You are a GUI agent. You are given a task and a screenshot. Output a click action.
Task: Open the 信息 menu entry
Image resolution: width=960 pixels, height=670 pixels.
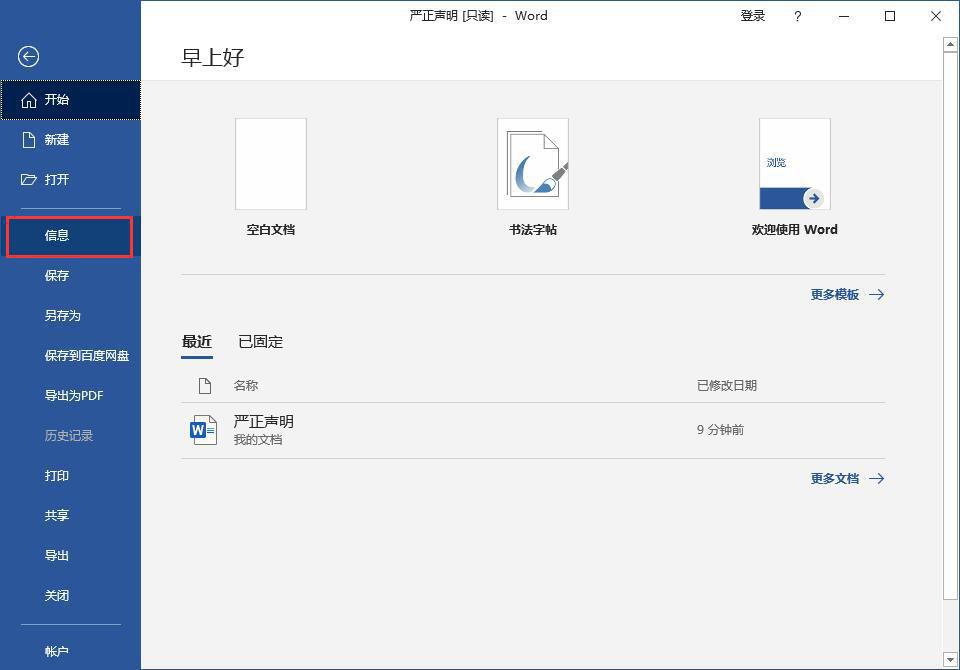(57, 236)
